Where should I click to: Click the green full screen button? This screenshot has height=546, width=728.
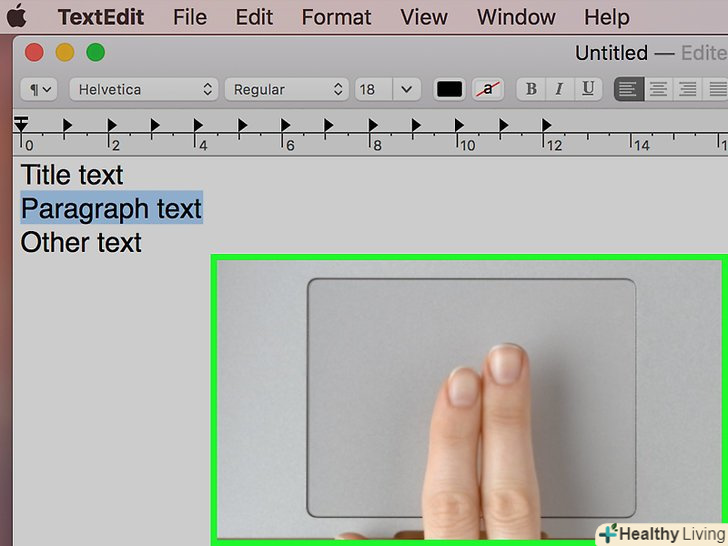(x=96, y=52)
